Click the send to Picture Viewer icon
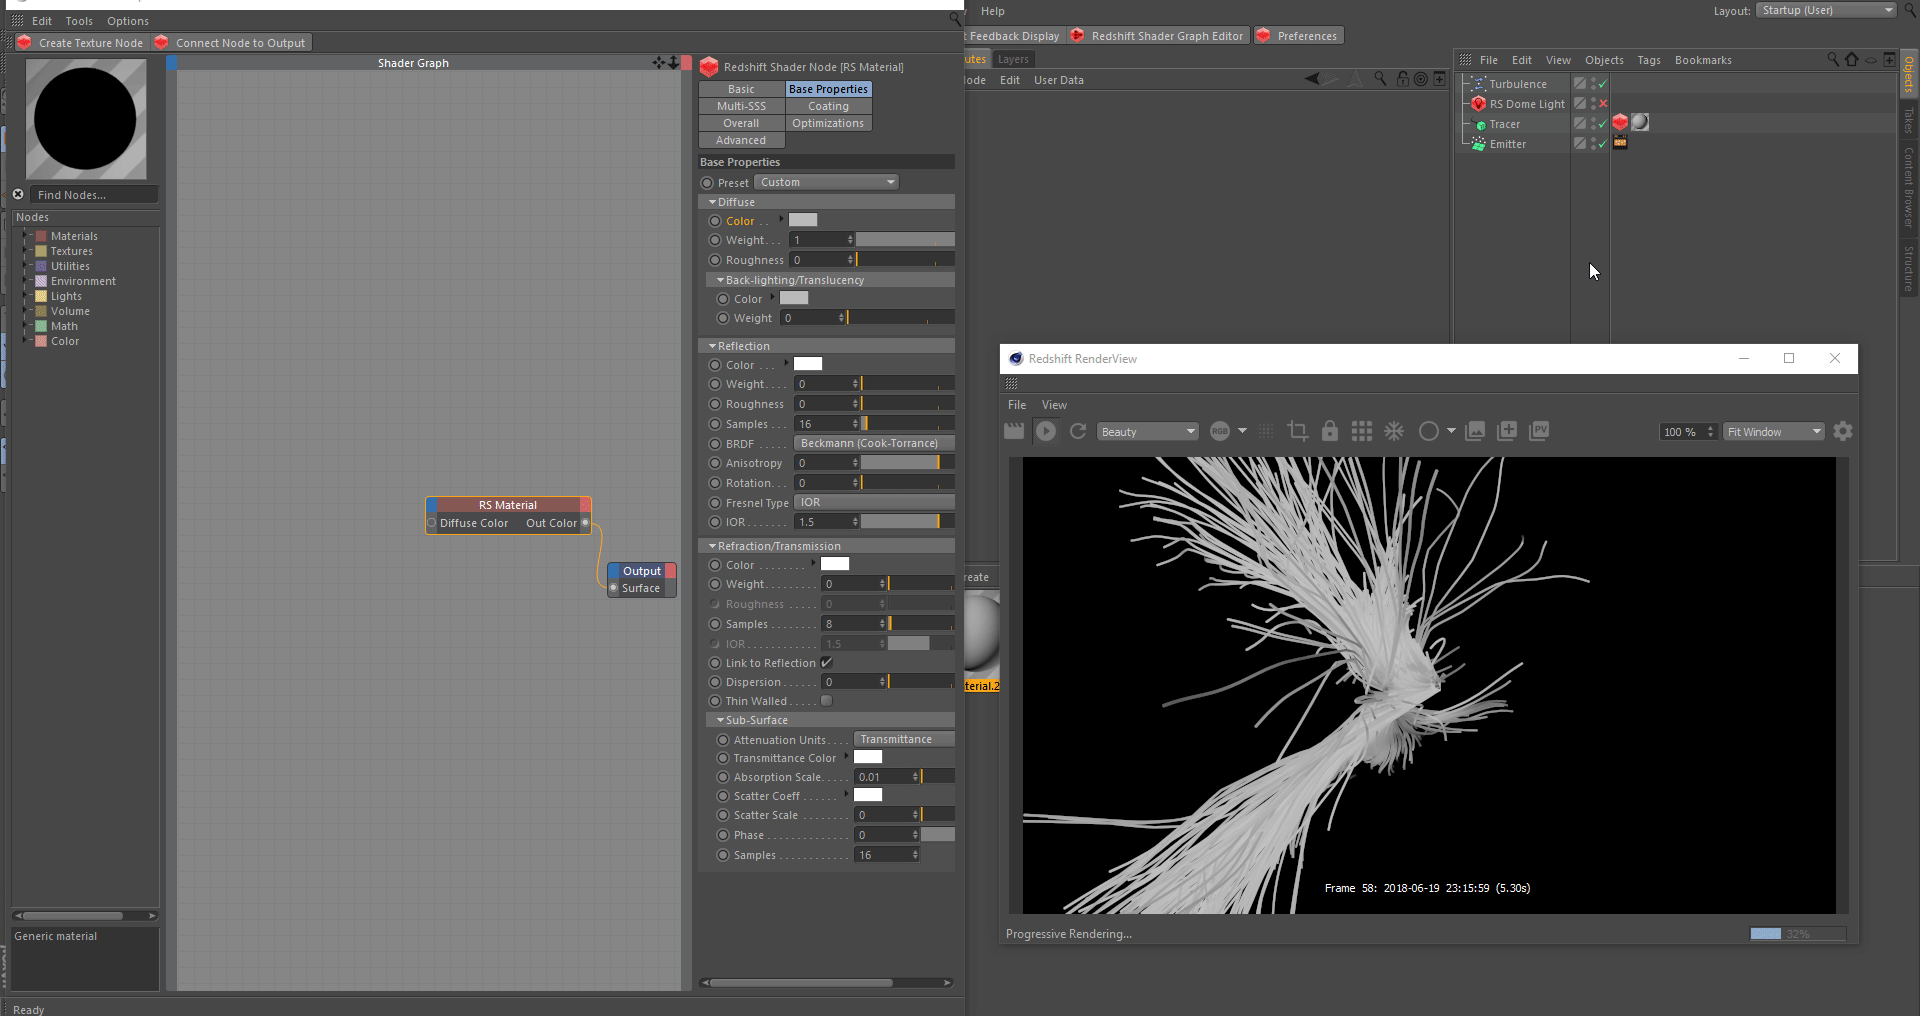Image resolution: width=1920 pixels, height=1016 pixels. tap(1539, 431)
